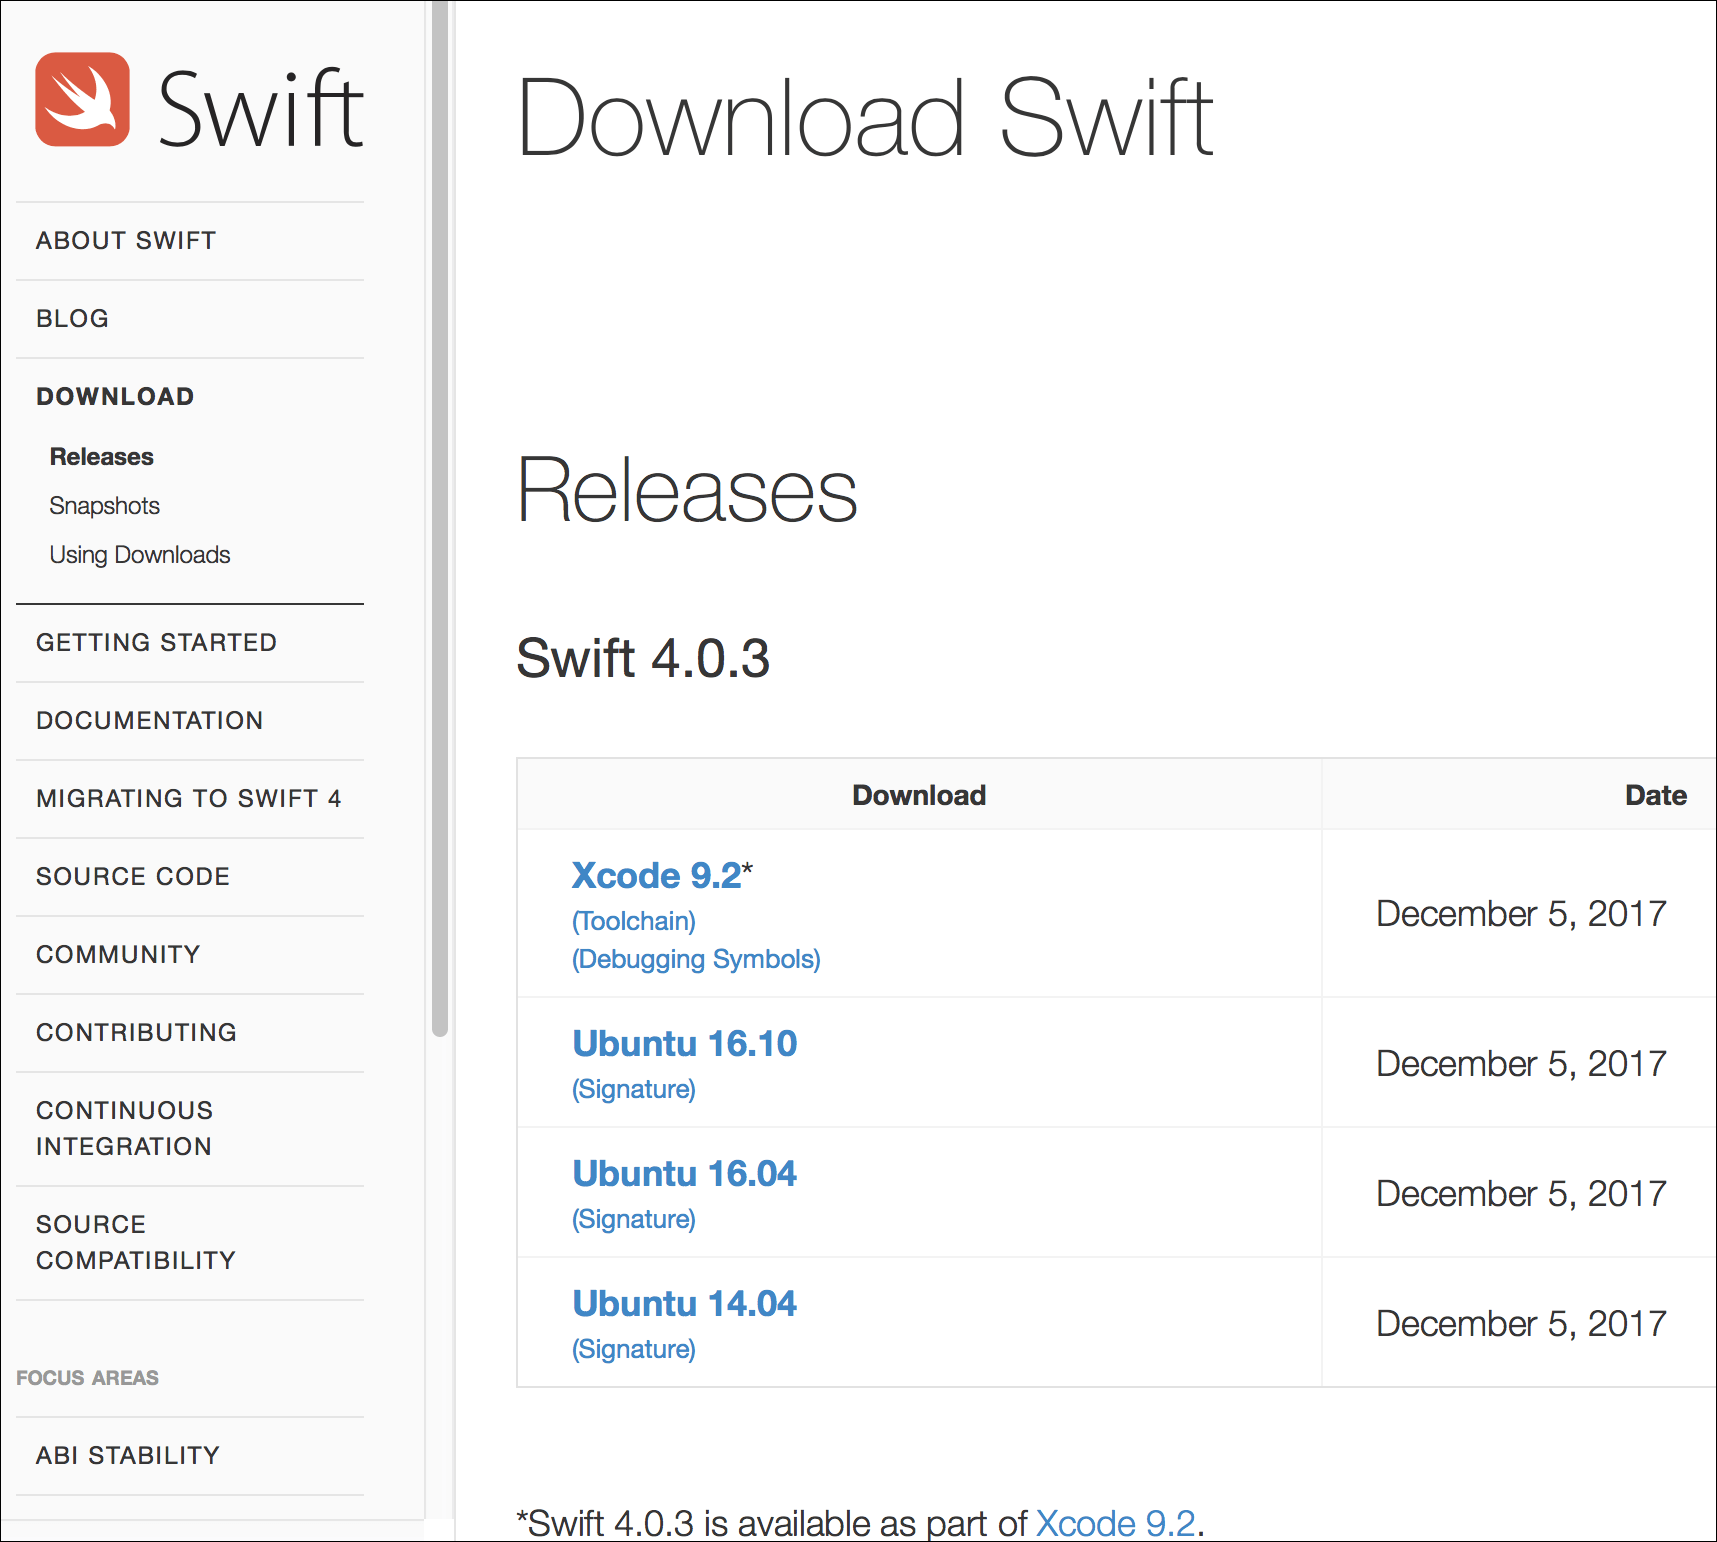Open the Community page
This screenshot has width=1717, height=1542.
pos(118,955)
